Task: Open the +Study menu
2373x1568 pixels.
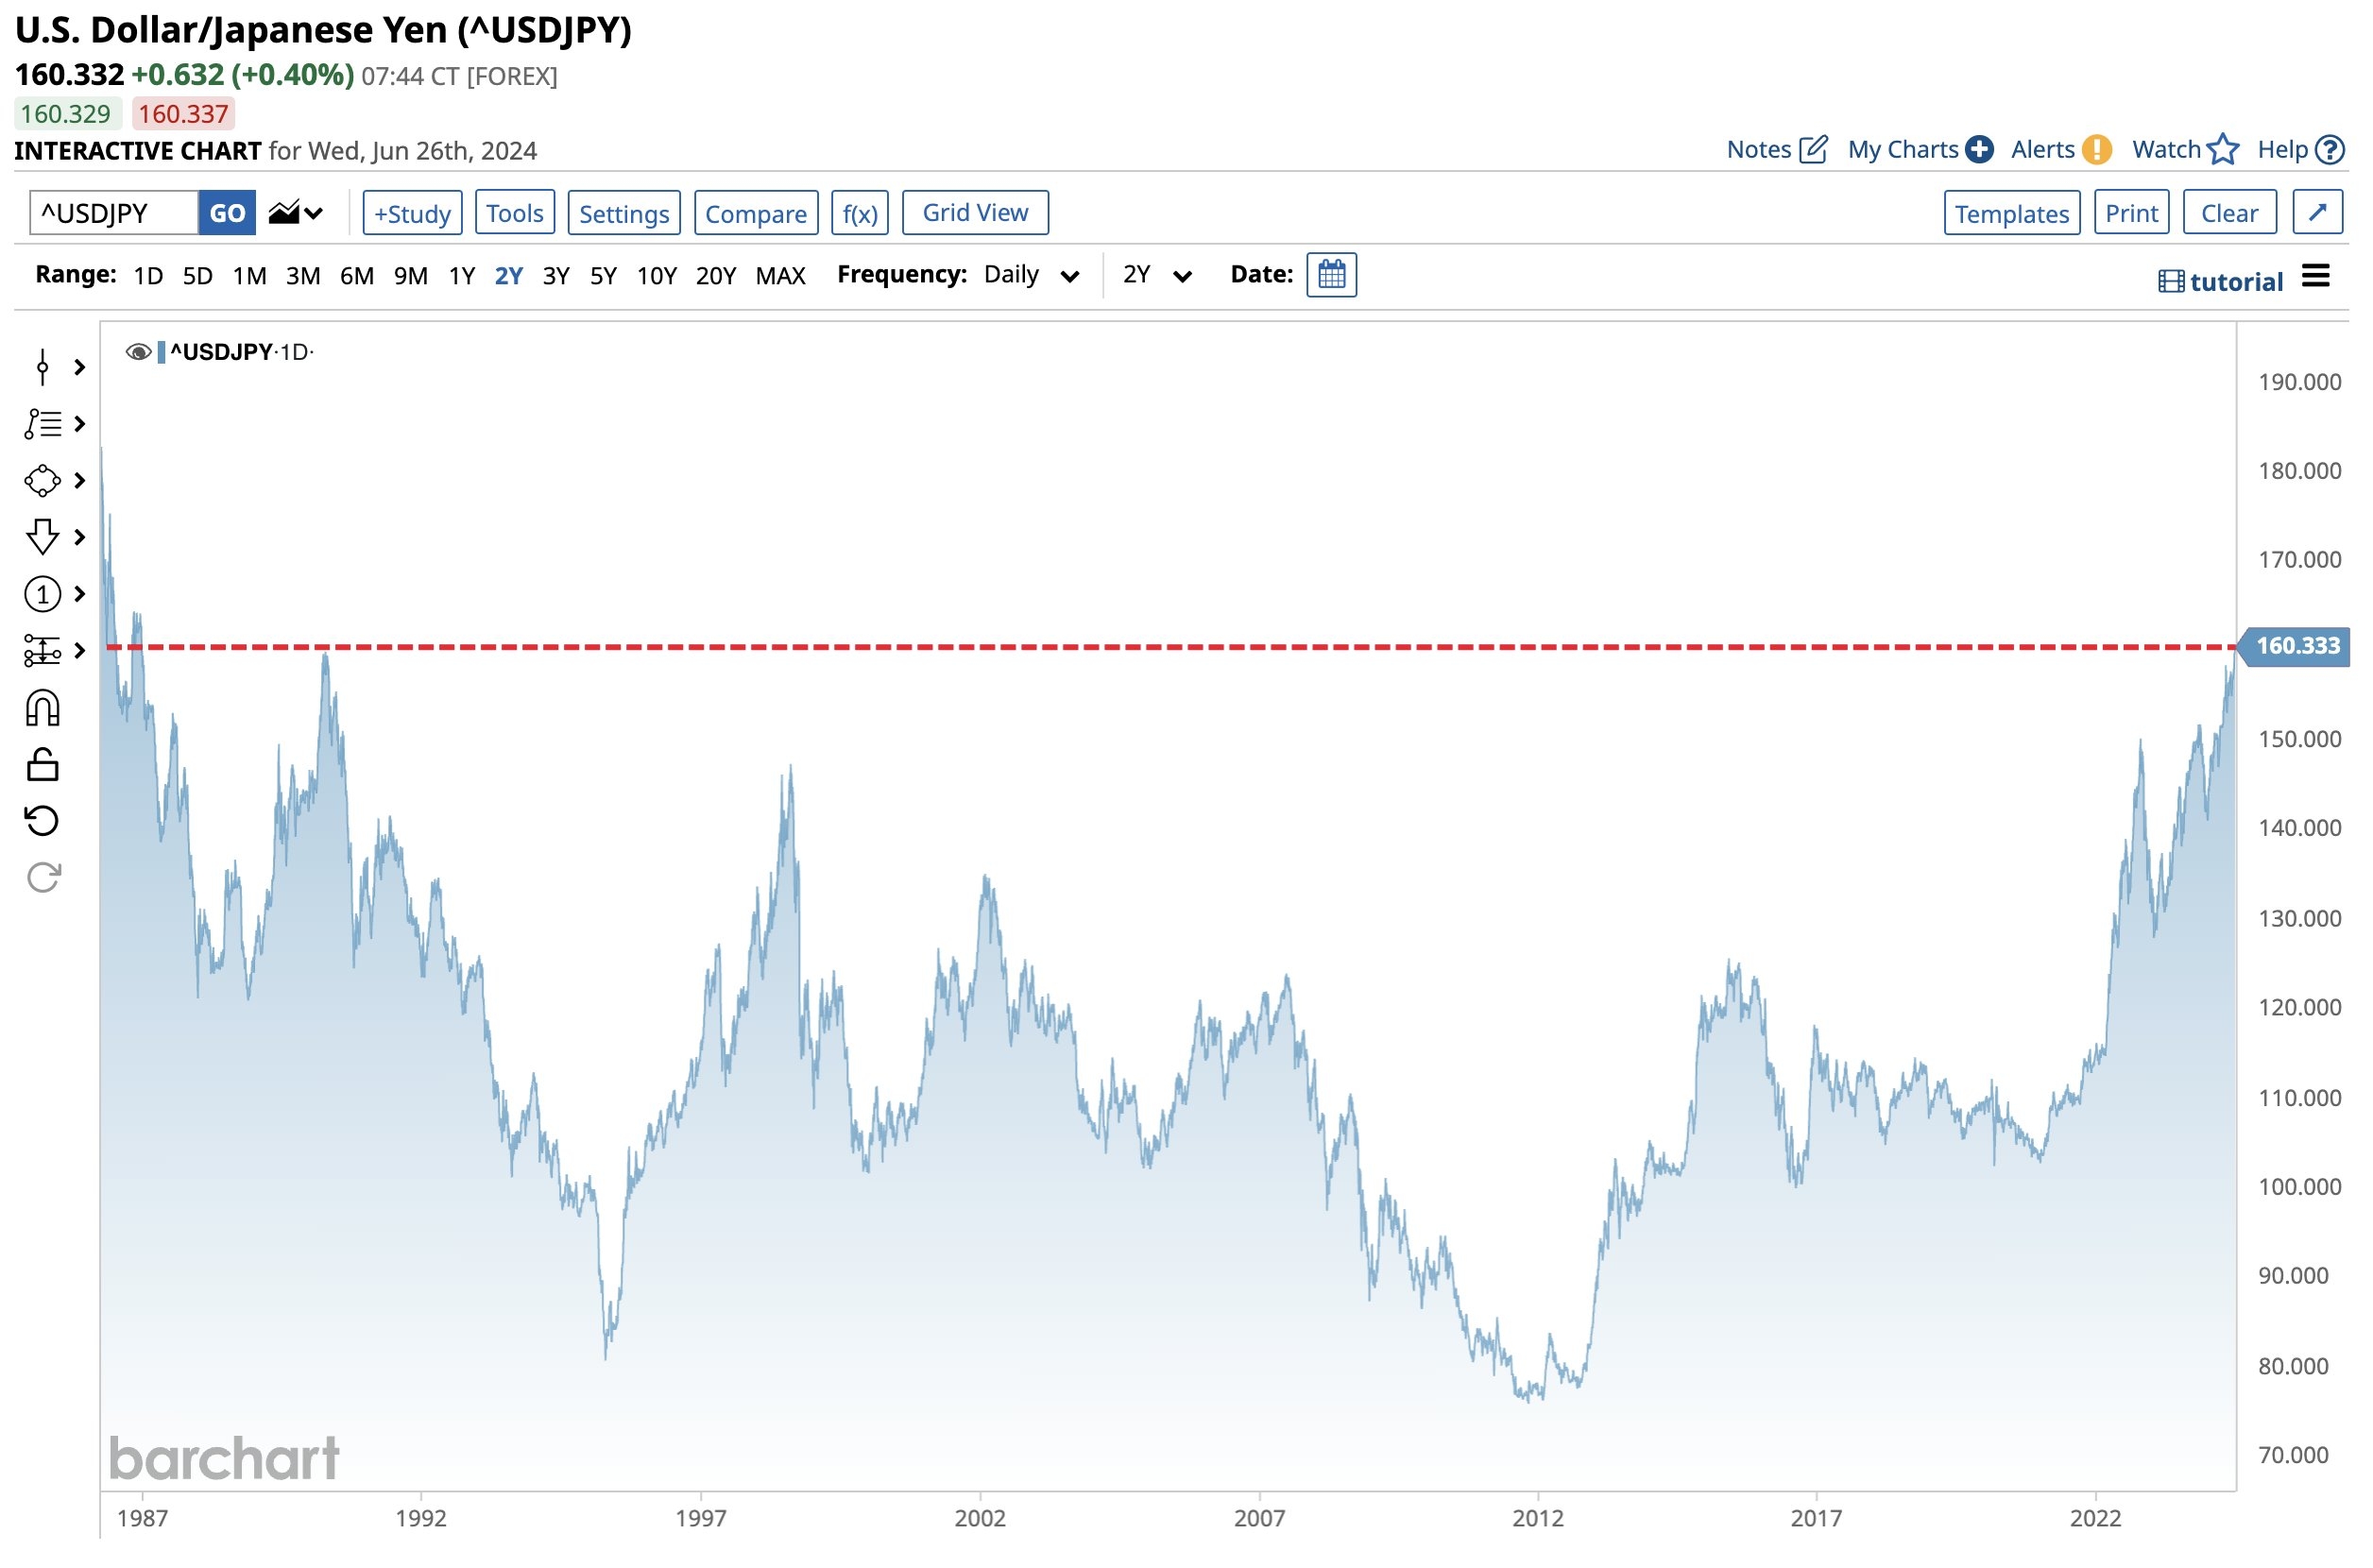Action: pos(412,213)
